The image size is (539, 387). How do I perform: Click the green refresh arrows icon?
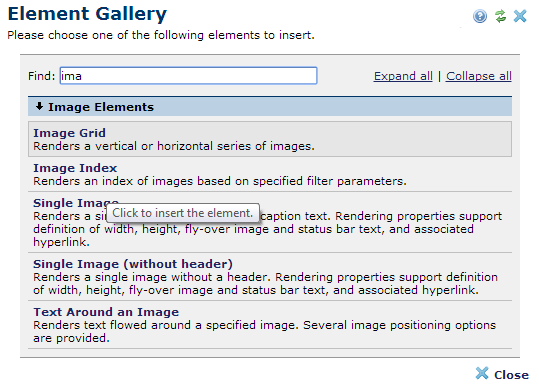[500, 16]
